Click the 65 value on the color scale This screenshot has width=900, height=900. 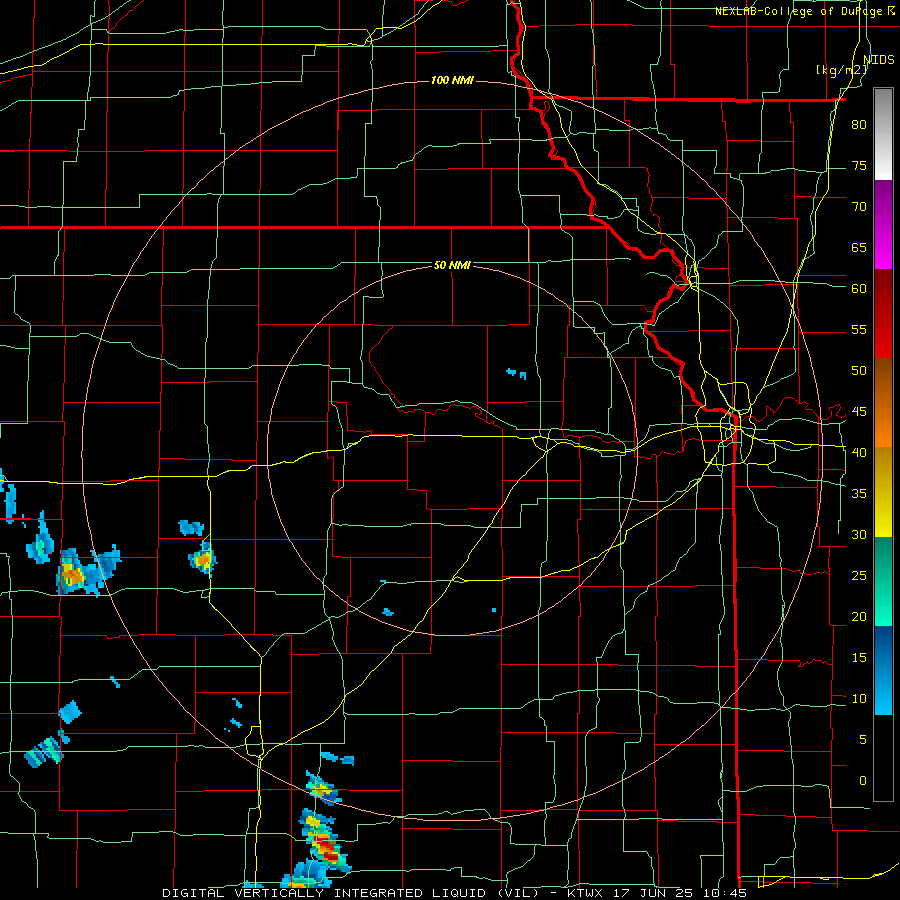[x=859, y=247]
